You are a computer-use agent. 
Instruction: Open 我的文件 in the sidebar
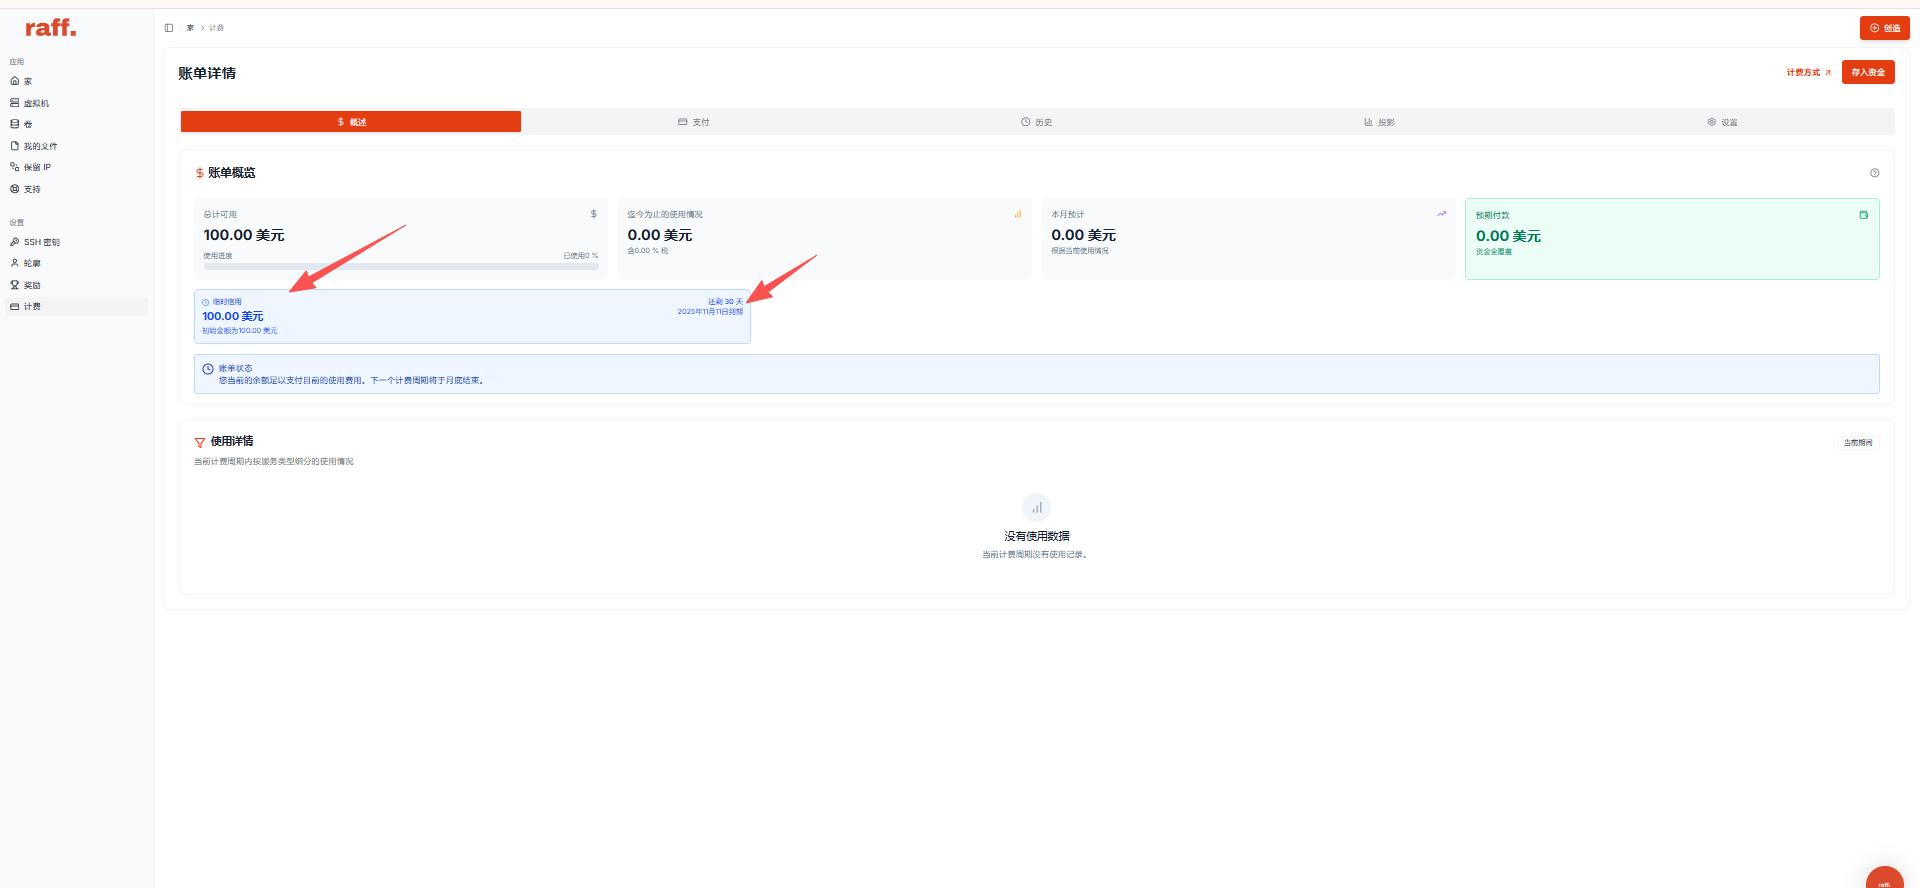point(39,146)
